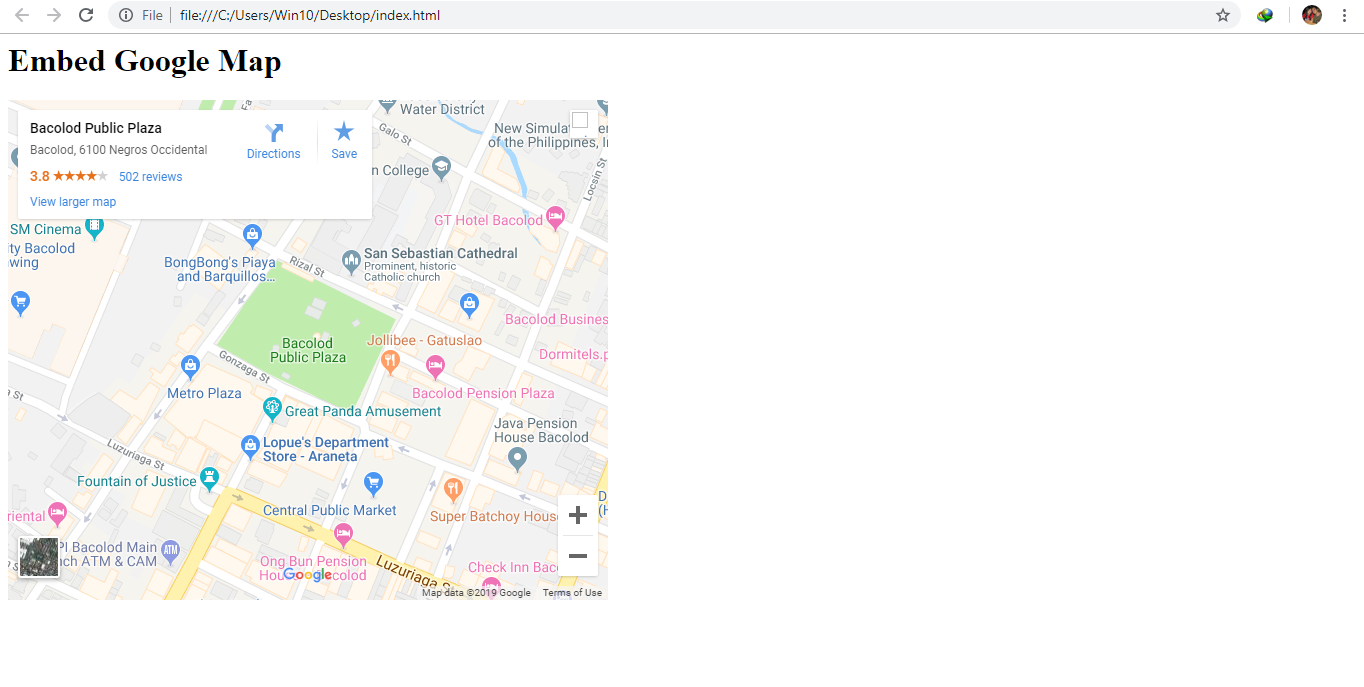The image size is (1364, 687).
Task: Select the Metro Plaza shopping pin
Action: point(191,367)
